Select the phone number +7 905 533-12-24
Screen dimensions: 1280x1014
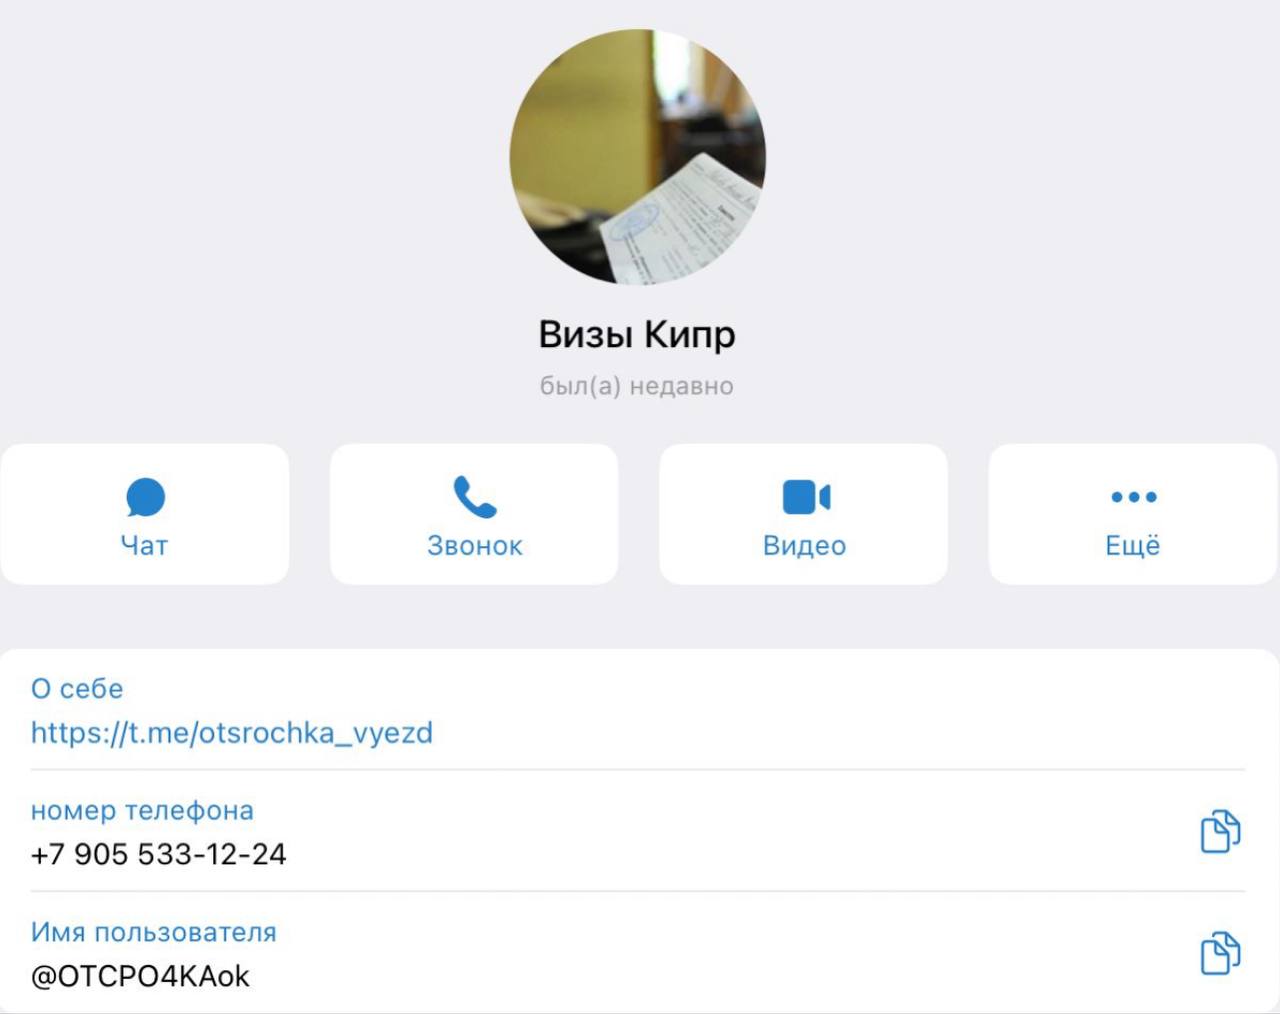tap(159, 854)
